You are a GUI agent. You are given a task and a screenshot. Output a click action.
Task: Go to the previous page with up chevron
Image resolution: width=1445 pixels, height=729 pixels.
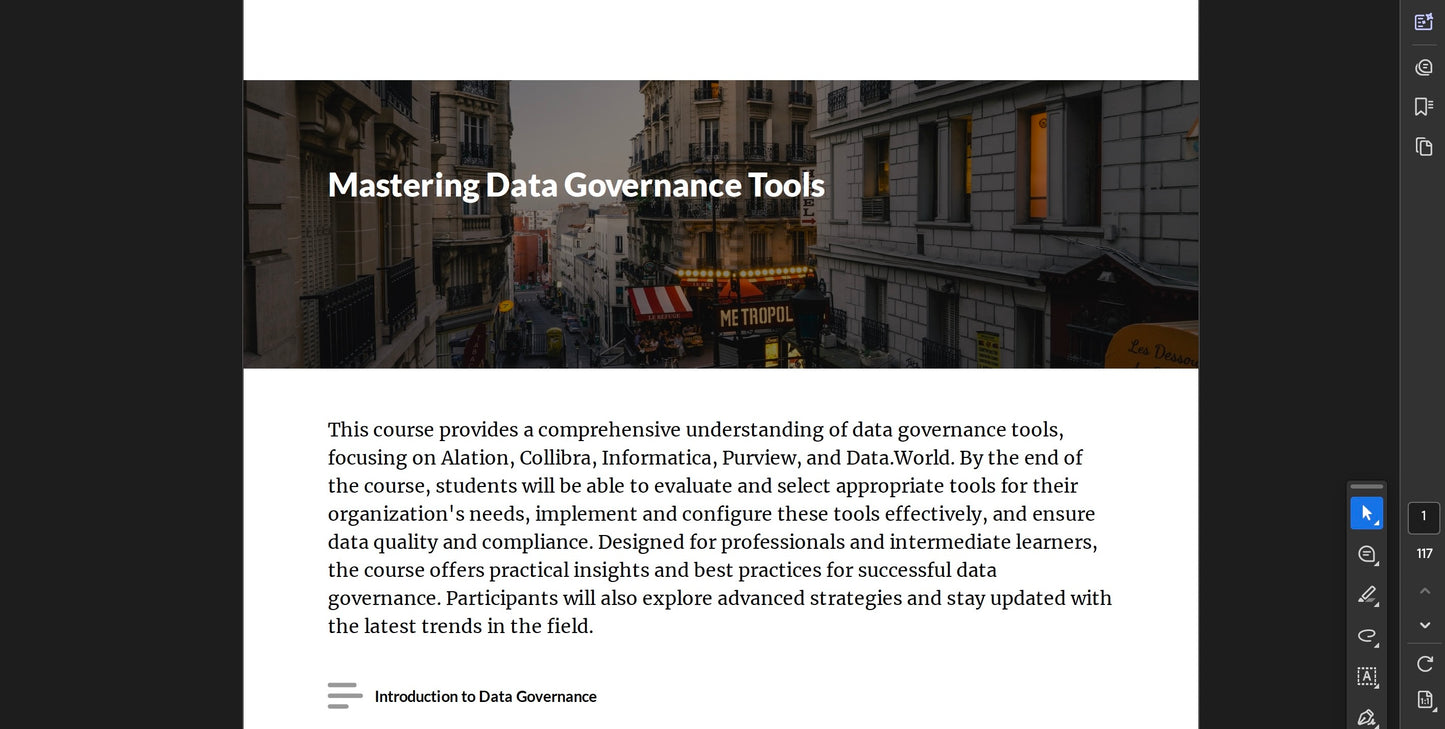click(x=1424, y=591)
